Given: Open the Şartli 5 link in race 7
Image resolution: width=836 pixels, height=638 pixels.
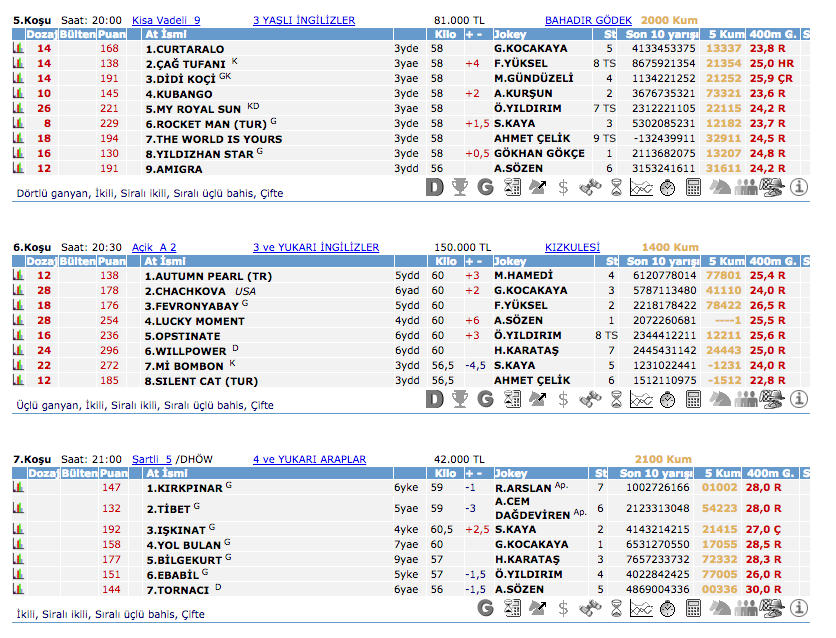Looking at the screenshot, I should click(153, 459).
